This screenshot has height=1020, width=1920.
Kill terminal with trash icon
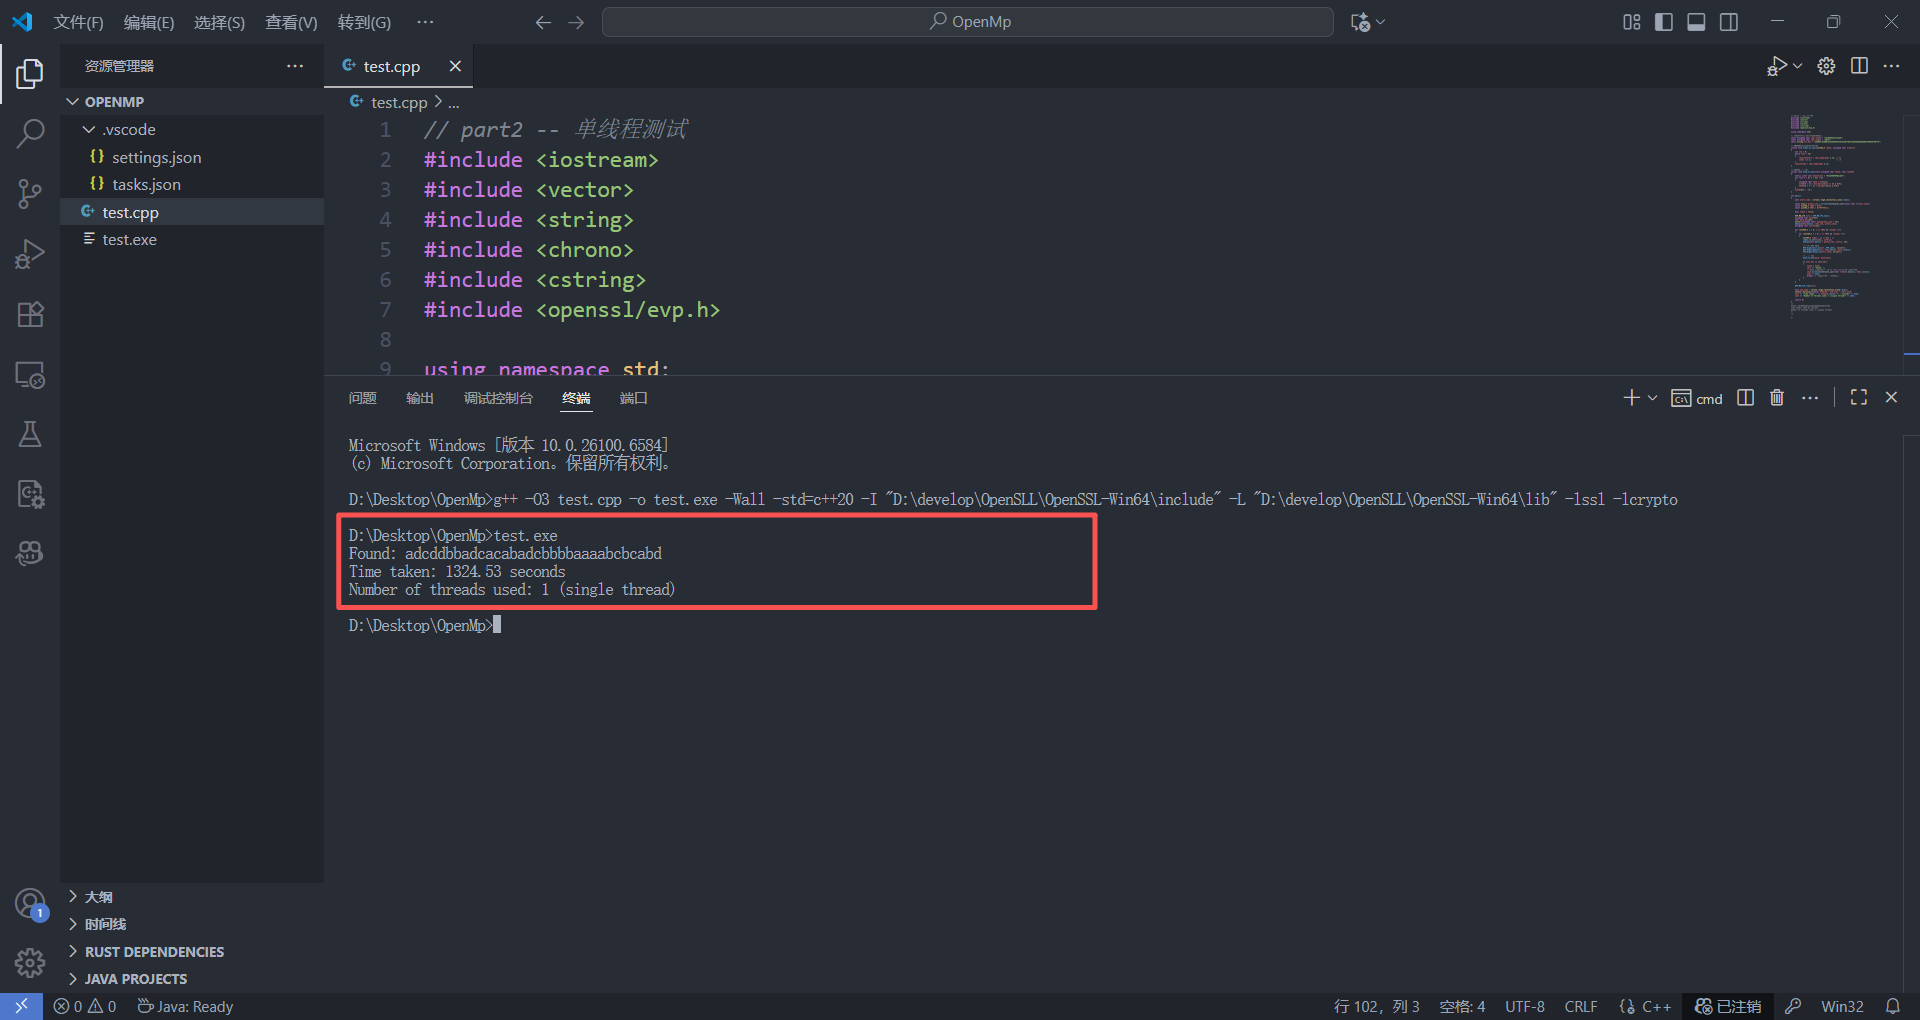(x=1777, y=398)
